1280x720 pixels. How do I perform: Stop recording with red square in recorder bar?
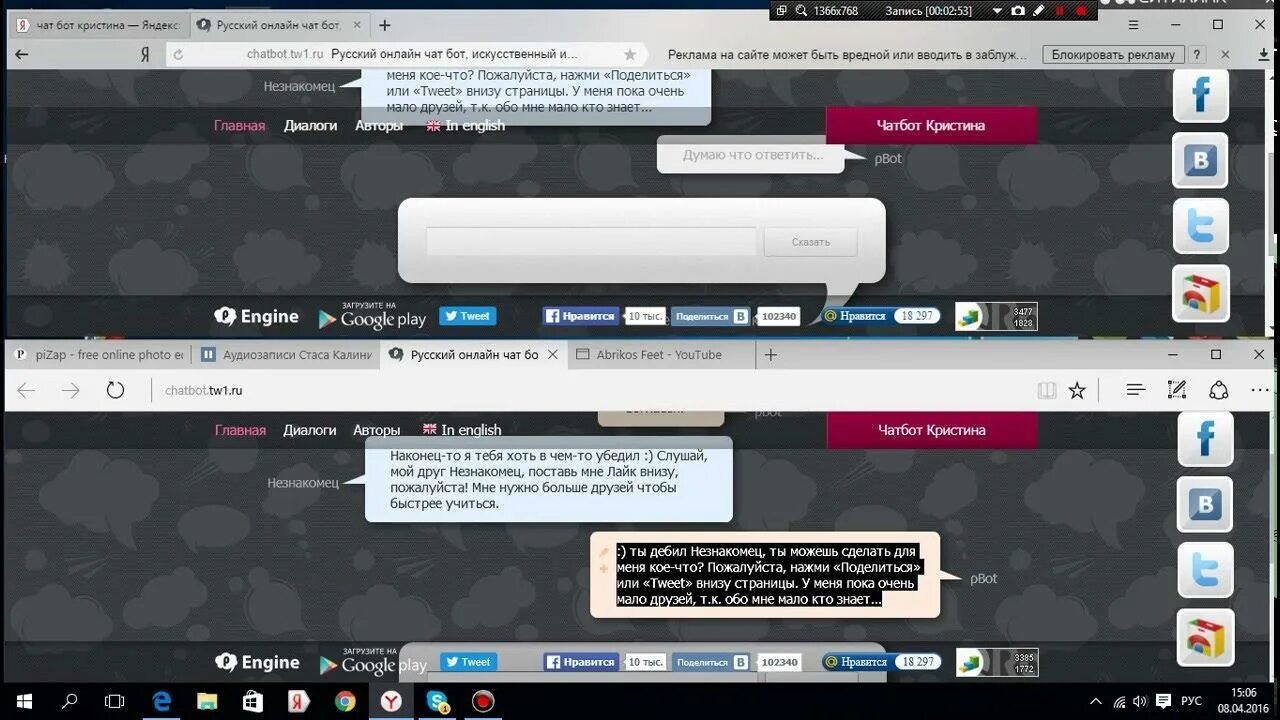click(1080, 10)
